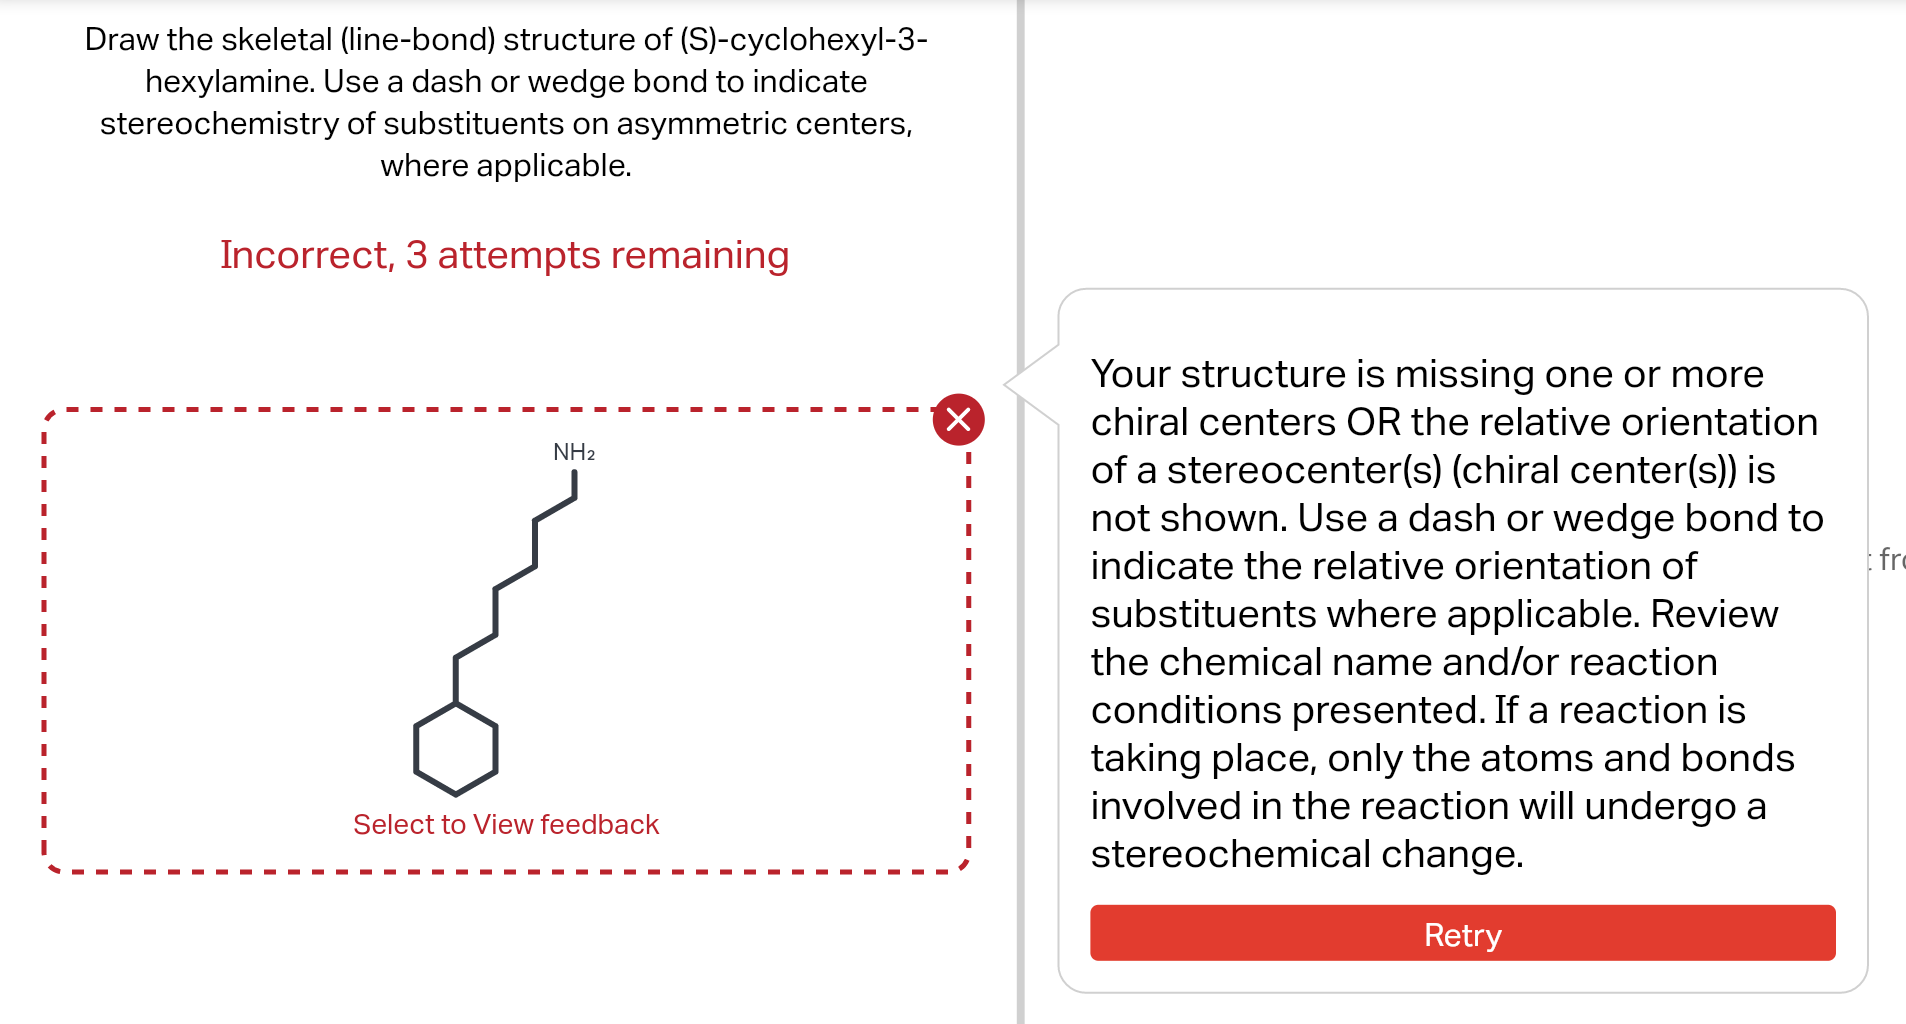Image resolution: width=1906 pixels, height=1024 pixels.
Task: Open Select to View feedback link
Action: 506,824
